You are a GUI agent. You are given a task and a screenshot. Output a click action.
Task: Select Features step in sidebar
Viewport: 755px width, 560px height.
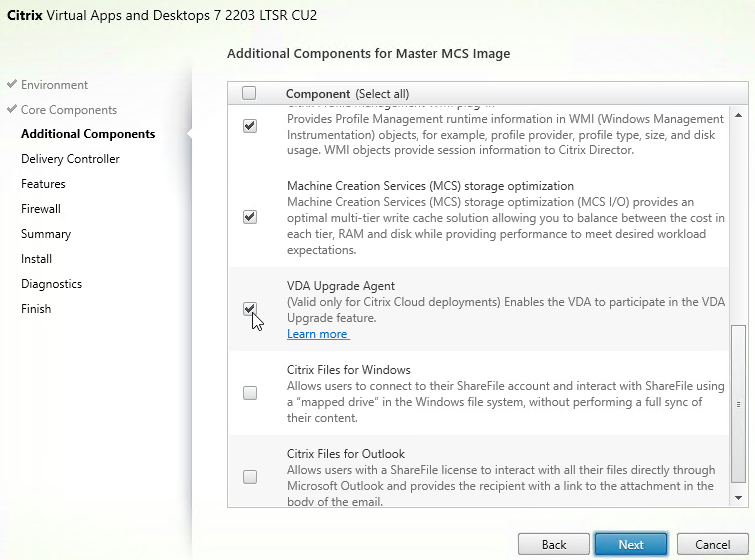coord(43,184)
